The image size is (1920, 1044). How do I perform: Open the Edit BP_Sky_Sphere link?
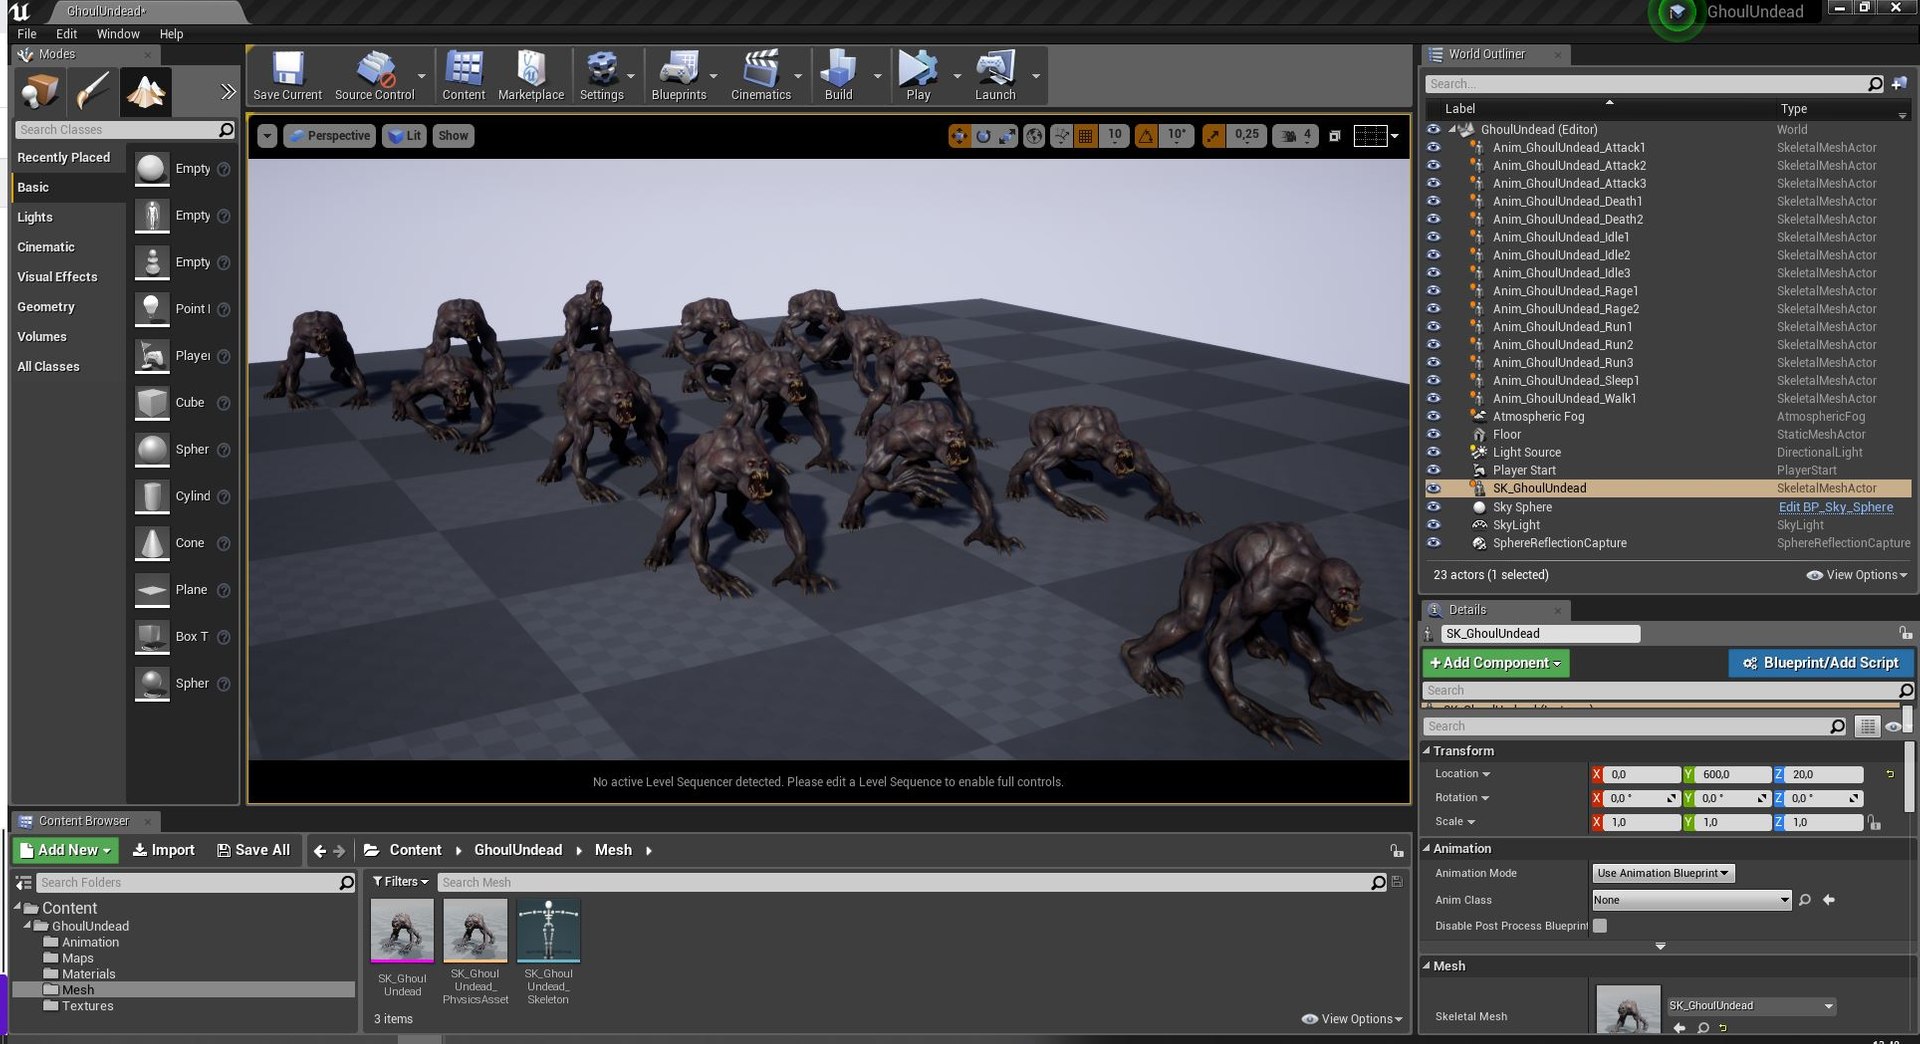click(x=1836, y=507)
